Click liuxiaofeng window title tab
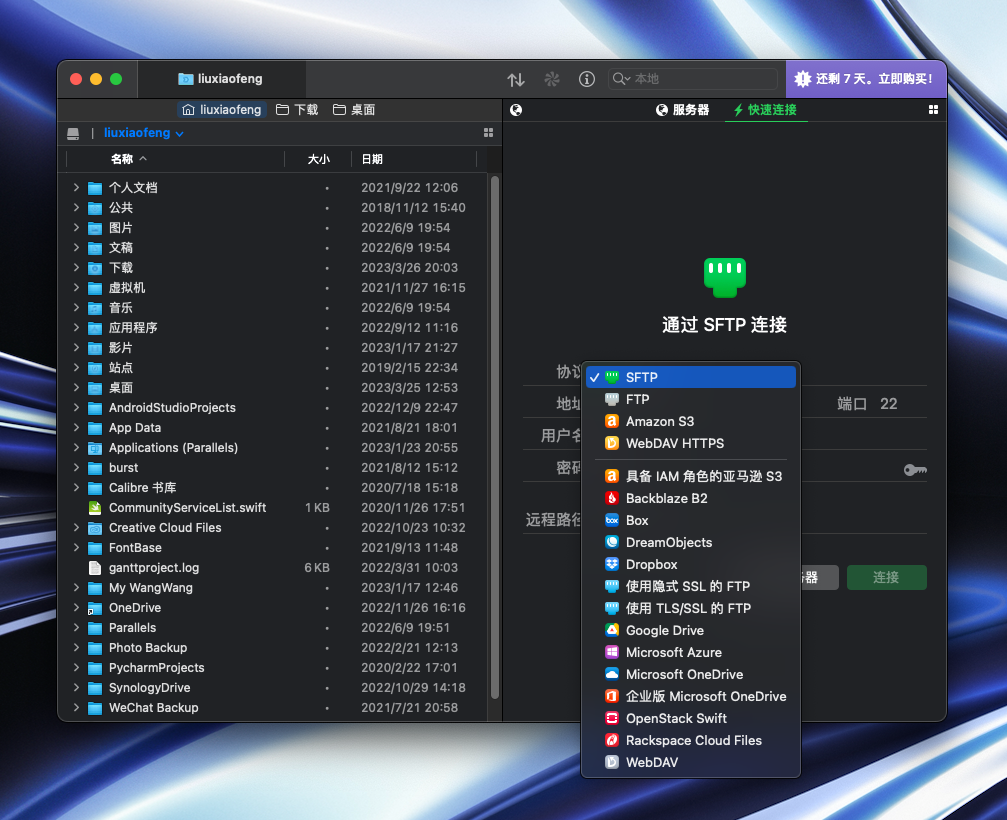Image resolution: width=1007 pixels, height=820 pixels. pyautogui.click(x=221, y=79)
